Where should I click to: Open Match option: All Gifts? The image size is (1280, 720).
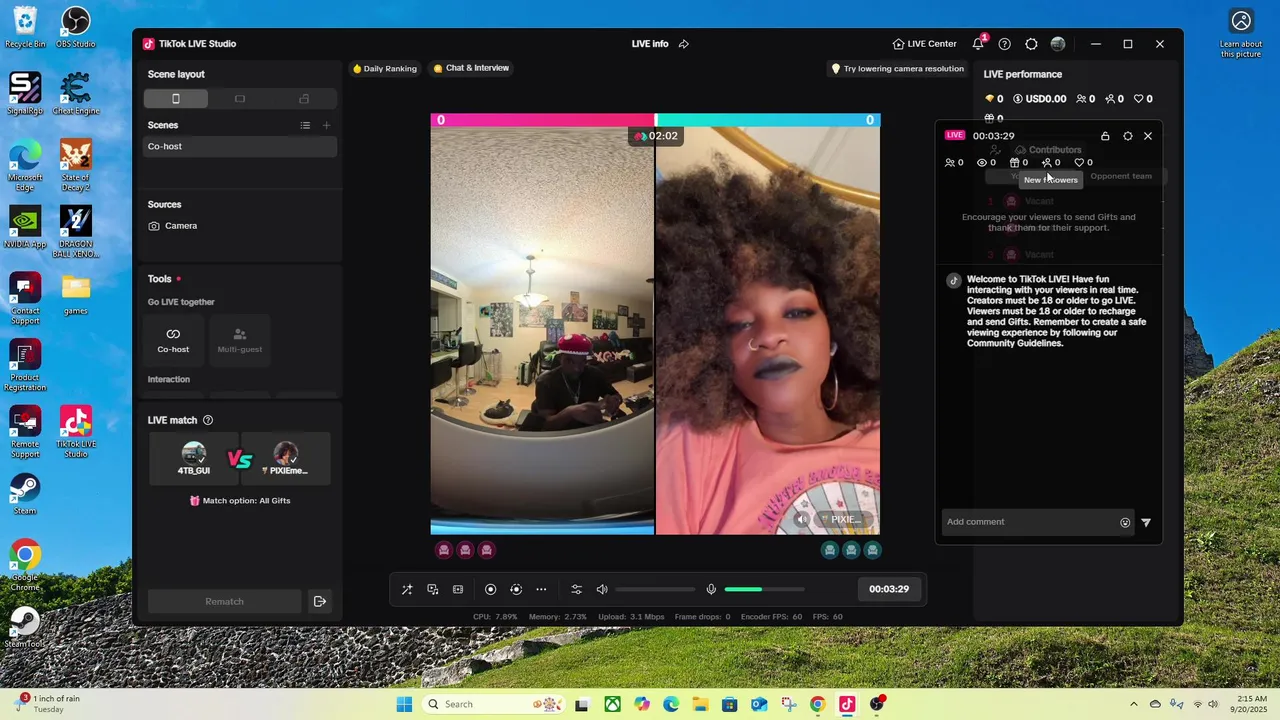(x=240, y=500)
